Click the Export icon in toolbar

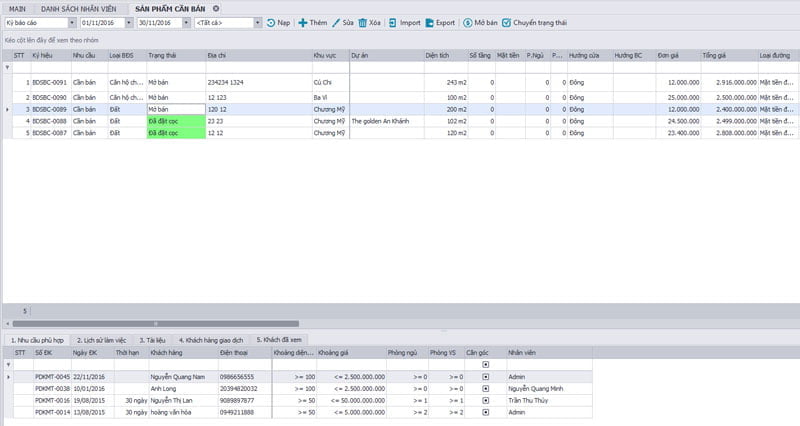pos(429,22)
